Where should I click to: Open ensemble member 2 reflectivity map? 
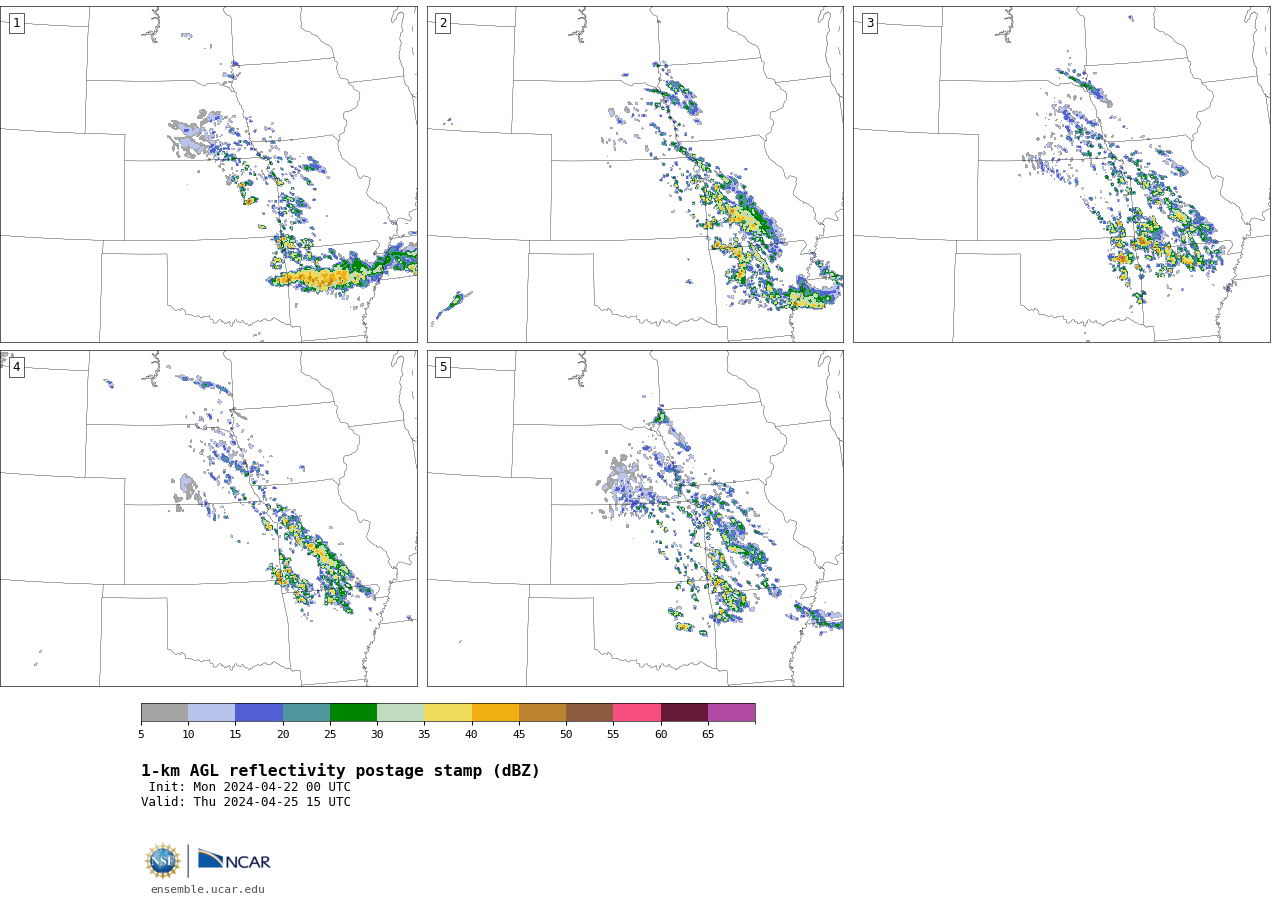click(x=635, y=174)
